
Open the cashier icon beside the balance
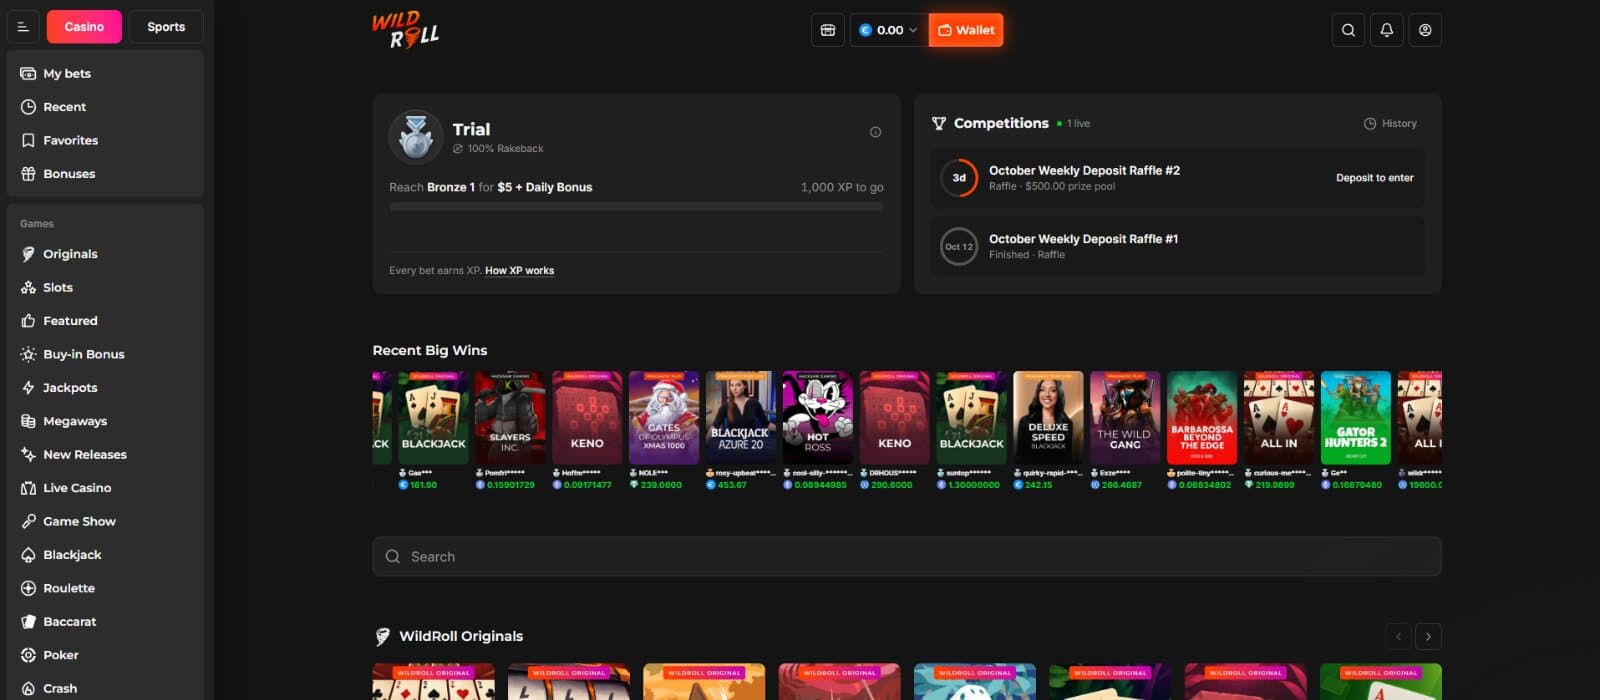[828, 30]
